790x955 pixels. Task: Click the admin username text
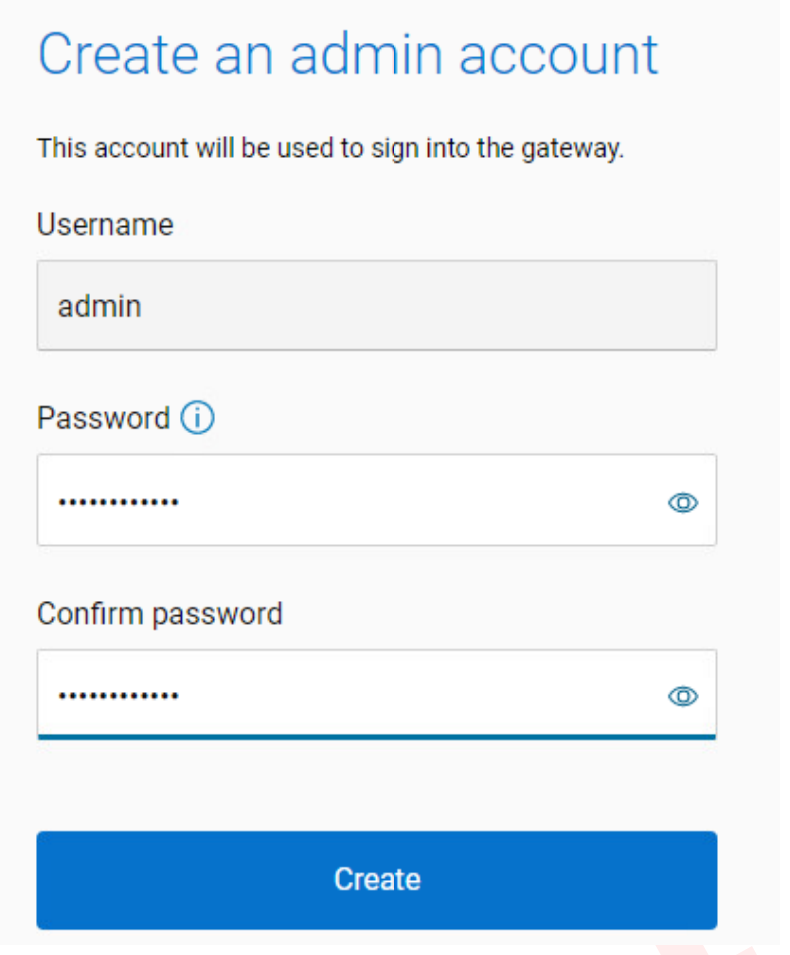pos(99,306)
